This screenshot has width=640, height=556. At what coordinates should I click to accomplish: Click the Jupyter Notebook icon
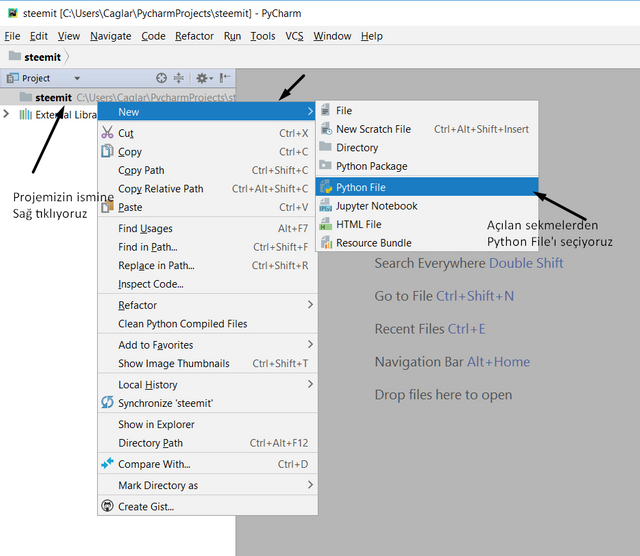pyautogui.click(x=325, y=205)
